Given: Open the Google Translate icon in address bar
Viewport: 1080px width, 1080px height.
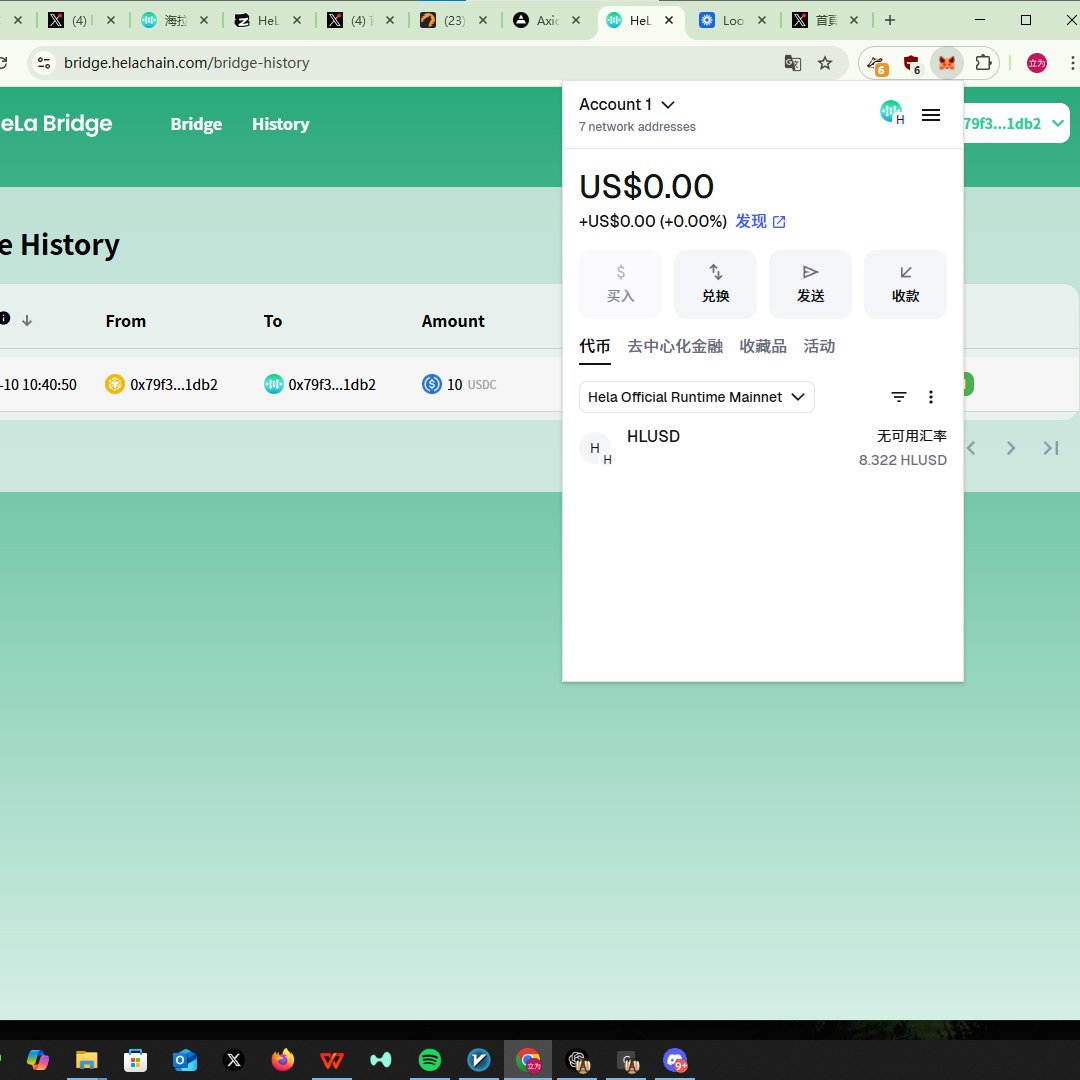Looking at the screenshot, I should pos(793,63).
